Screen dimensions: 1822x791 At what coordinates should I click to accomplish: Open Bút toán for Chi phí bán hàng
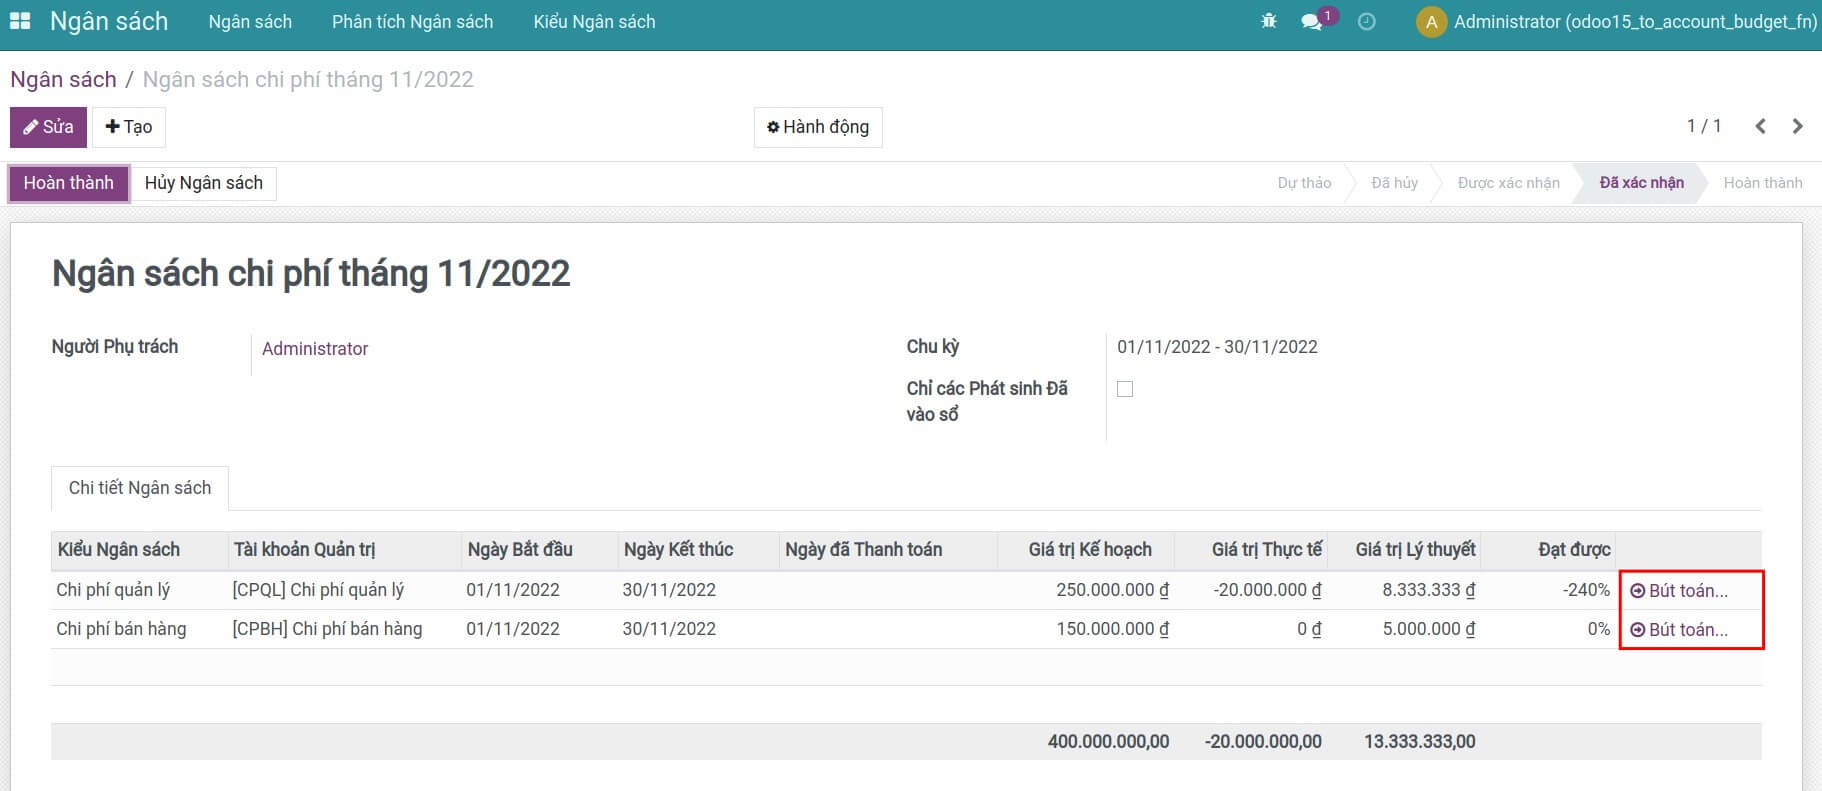[1680, 630]
